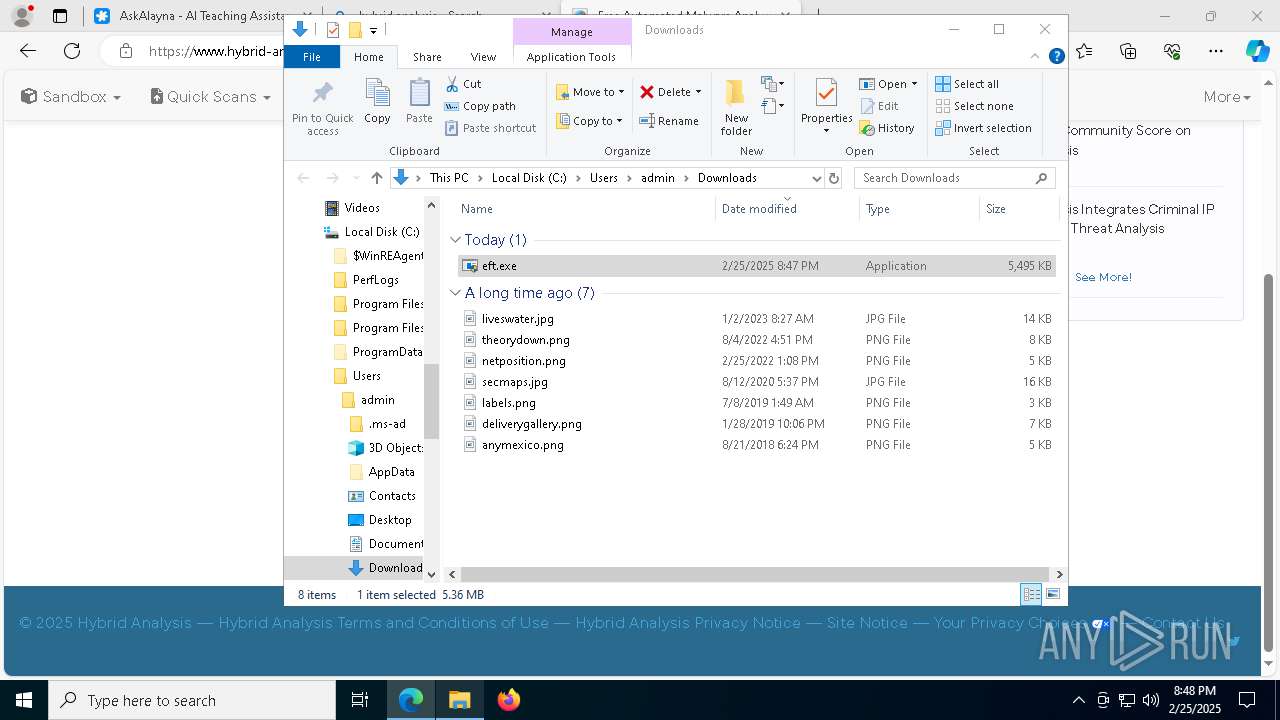
Task: Click Pin to Quick access icon
Action: click(x=322, y=107)
